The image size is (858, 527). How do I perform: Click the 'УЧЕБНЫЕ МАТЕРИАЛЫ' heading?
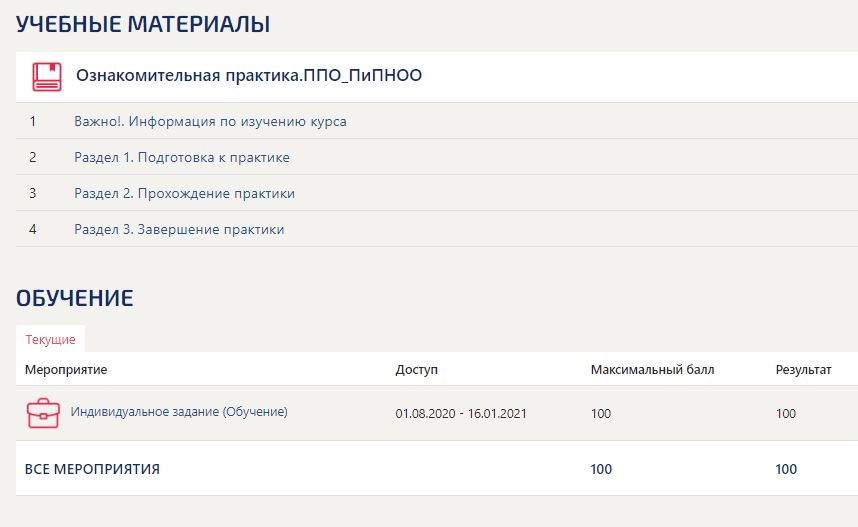point(143,24)
